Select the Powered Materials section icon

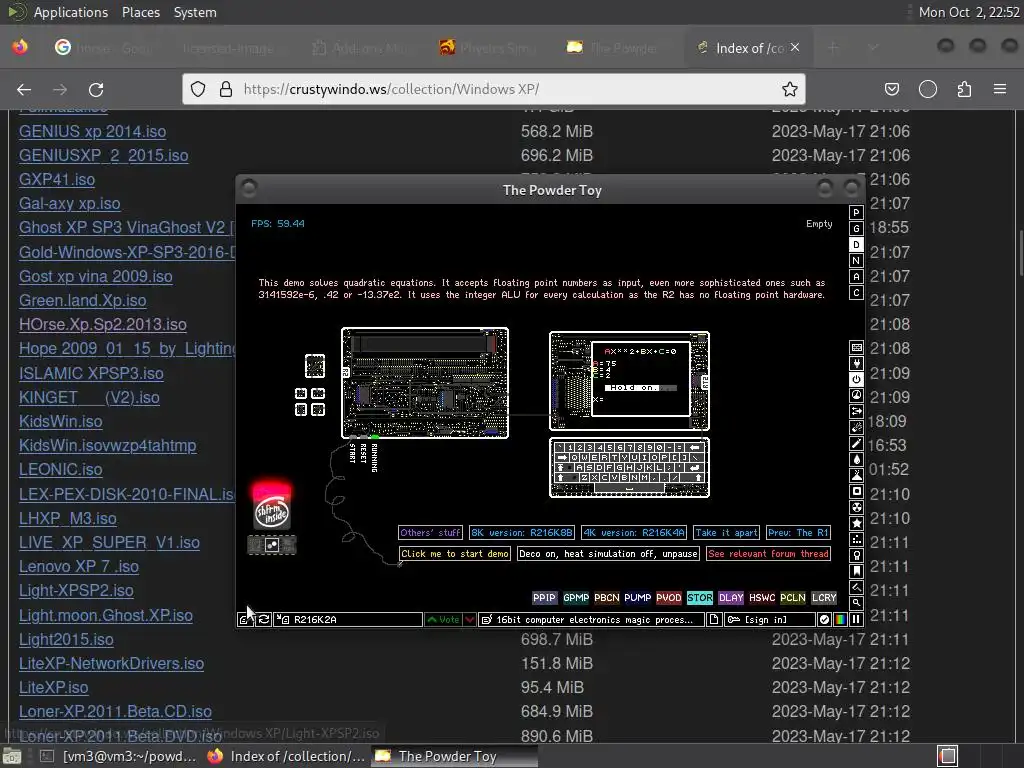point(856,379)
